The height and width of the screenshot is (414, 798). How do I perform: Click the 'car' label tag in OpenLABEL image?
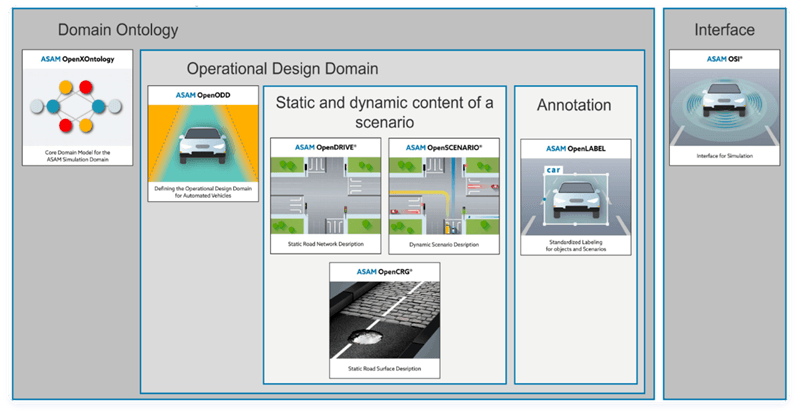click(553, 170)
